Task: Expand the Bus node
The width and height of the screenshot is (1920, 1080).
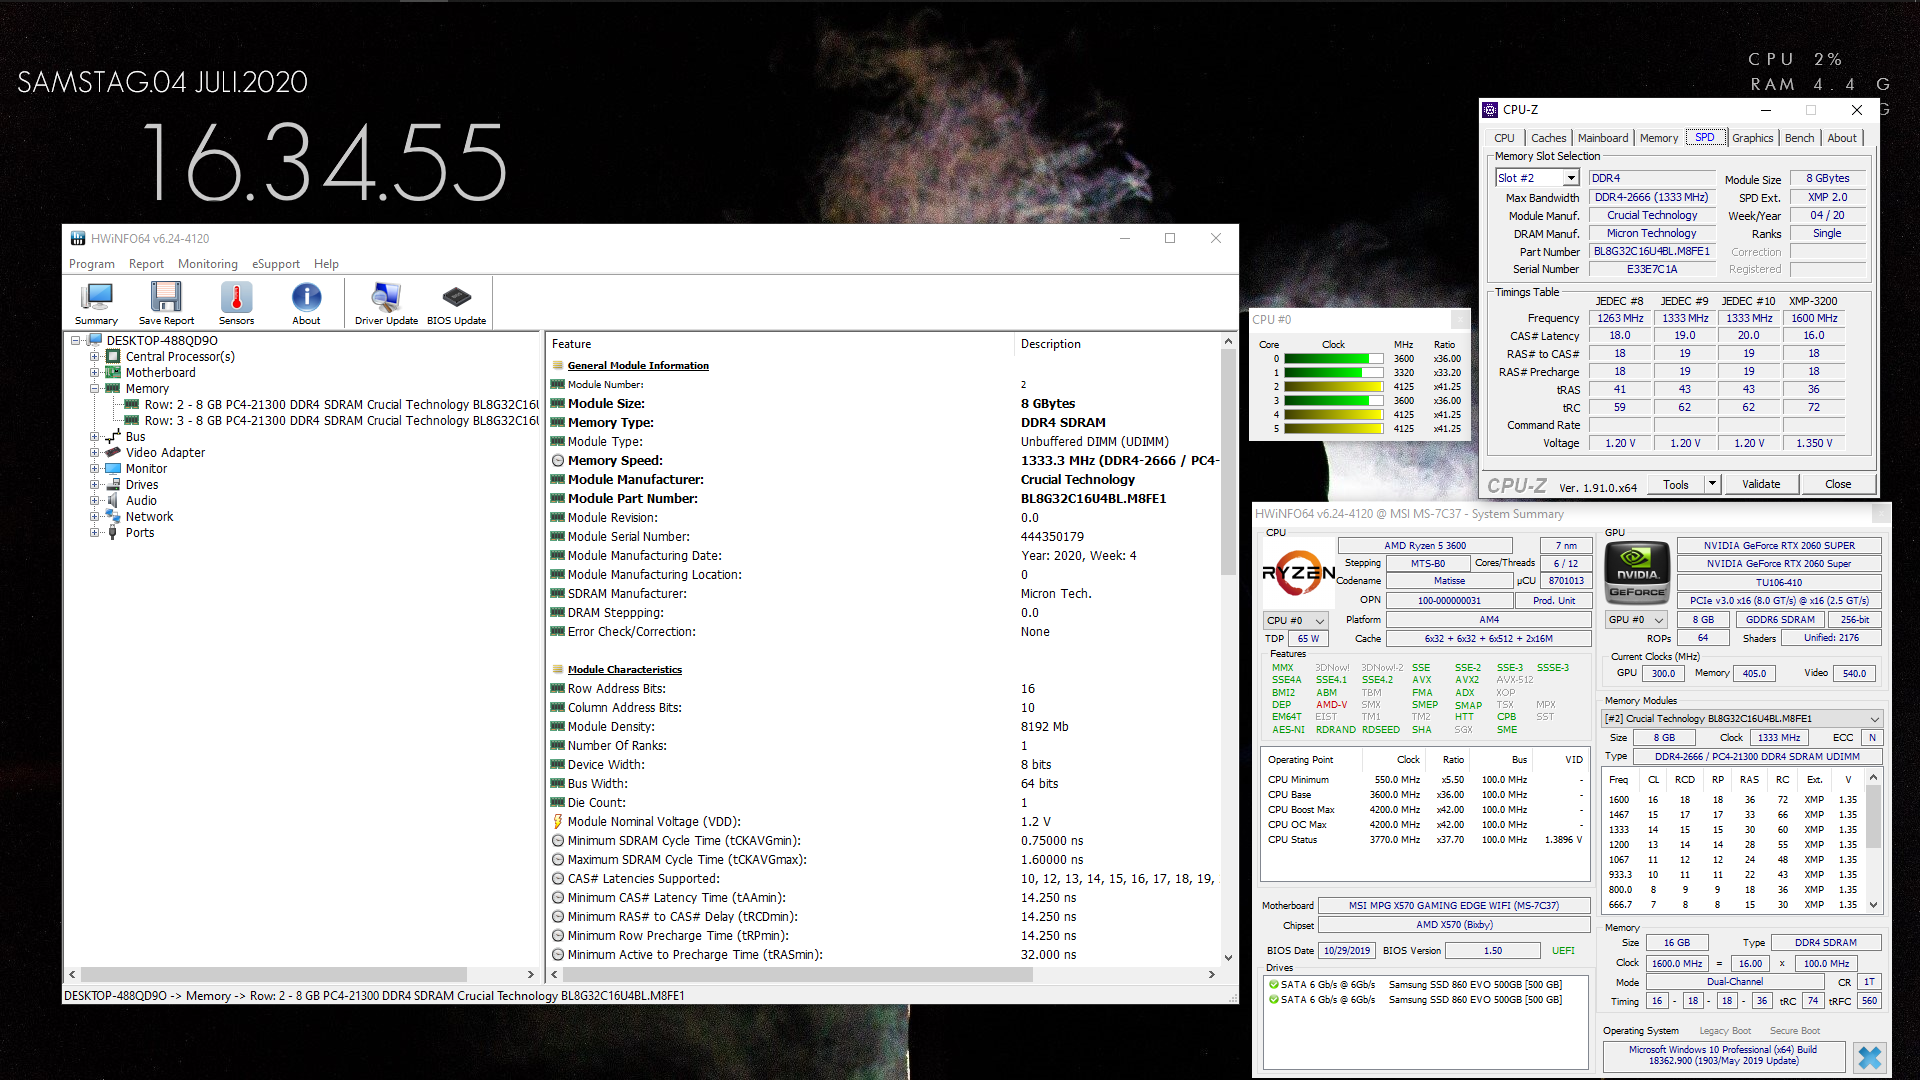Action: click(x=95, y=437)
